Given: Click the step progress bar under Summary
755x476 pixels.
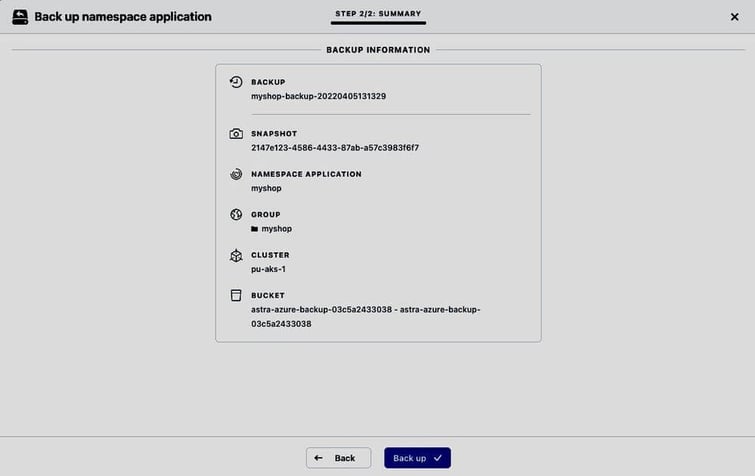Looking at the screenshot, I should 378,23.
